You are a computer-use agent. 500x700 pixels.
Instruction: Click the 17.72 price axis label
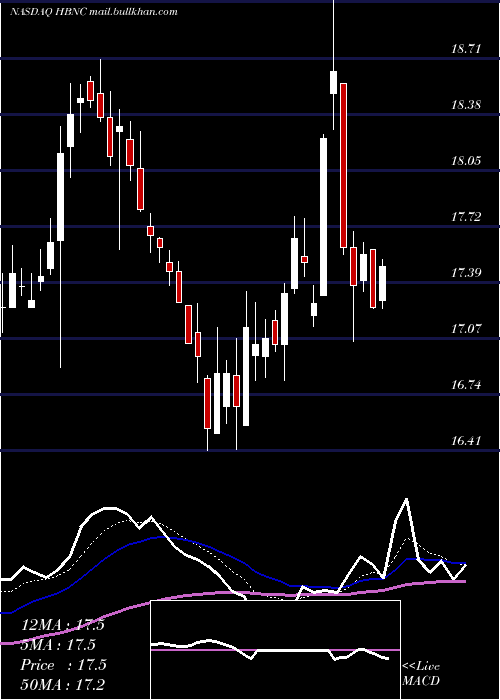[x=467, y=217]
